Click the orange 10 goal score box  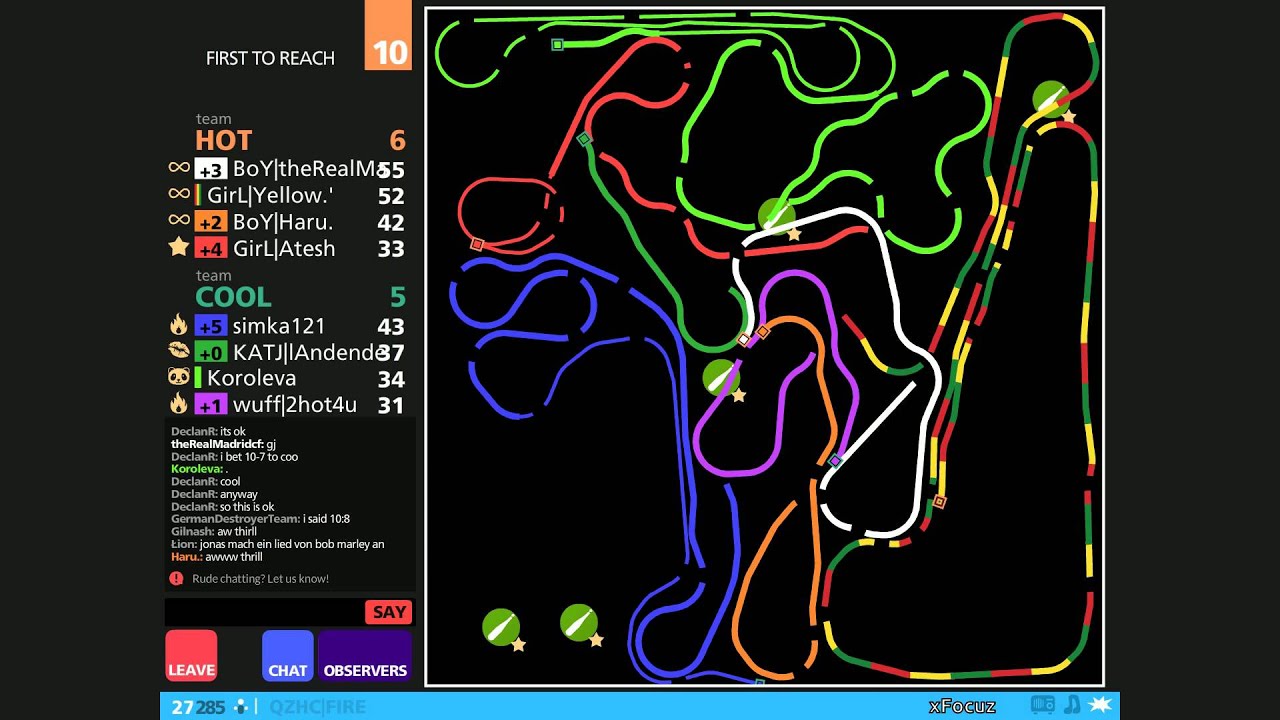coord(388,35)
